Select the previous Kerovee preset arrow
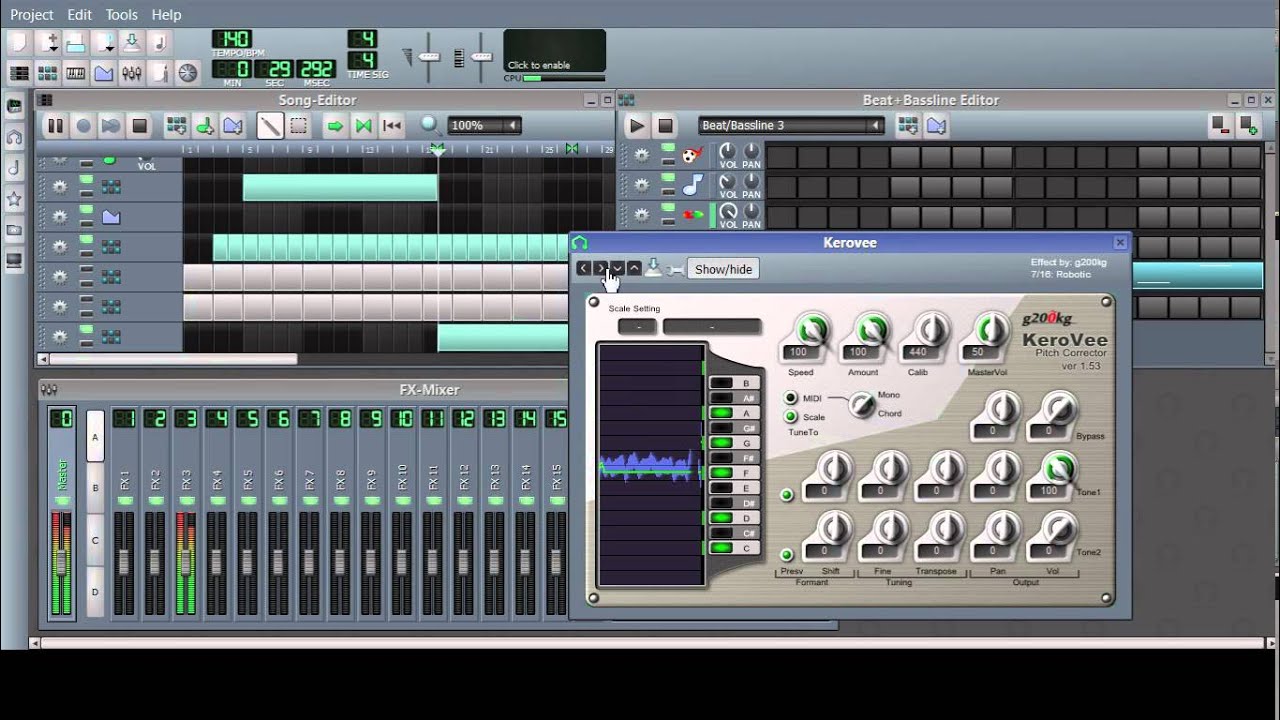 coord(583,268)
